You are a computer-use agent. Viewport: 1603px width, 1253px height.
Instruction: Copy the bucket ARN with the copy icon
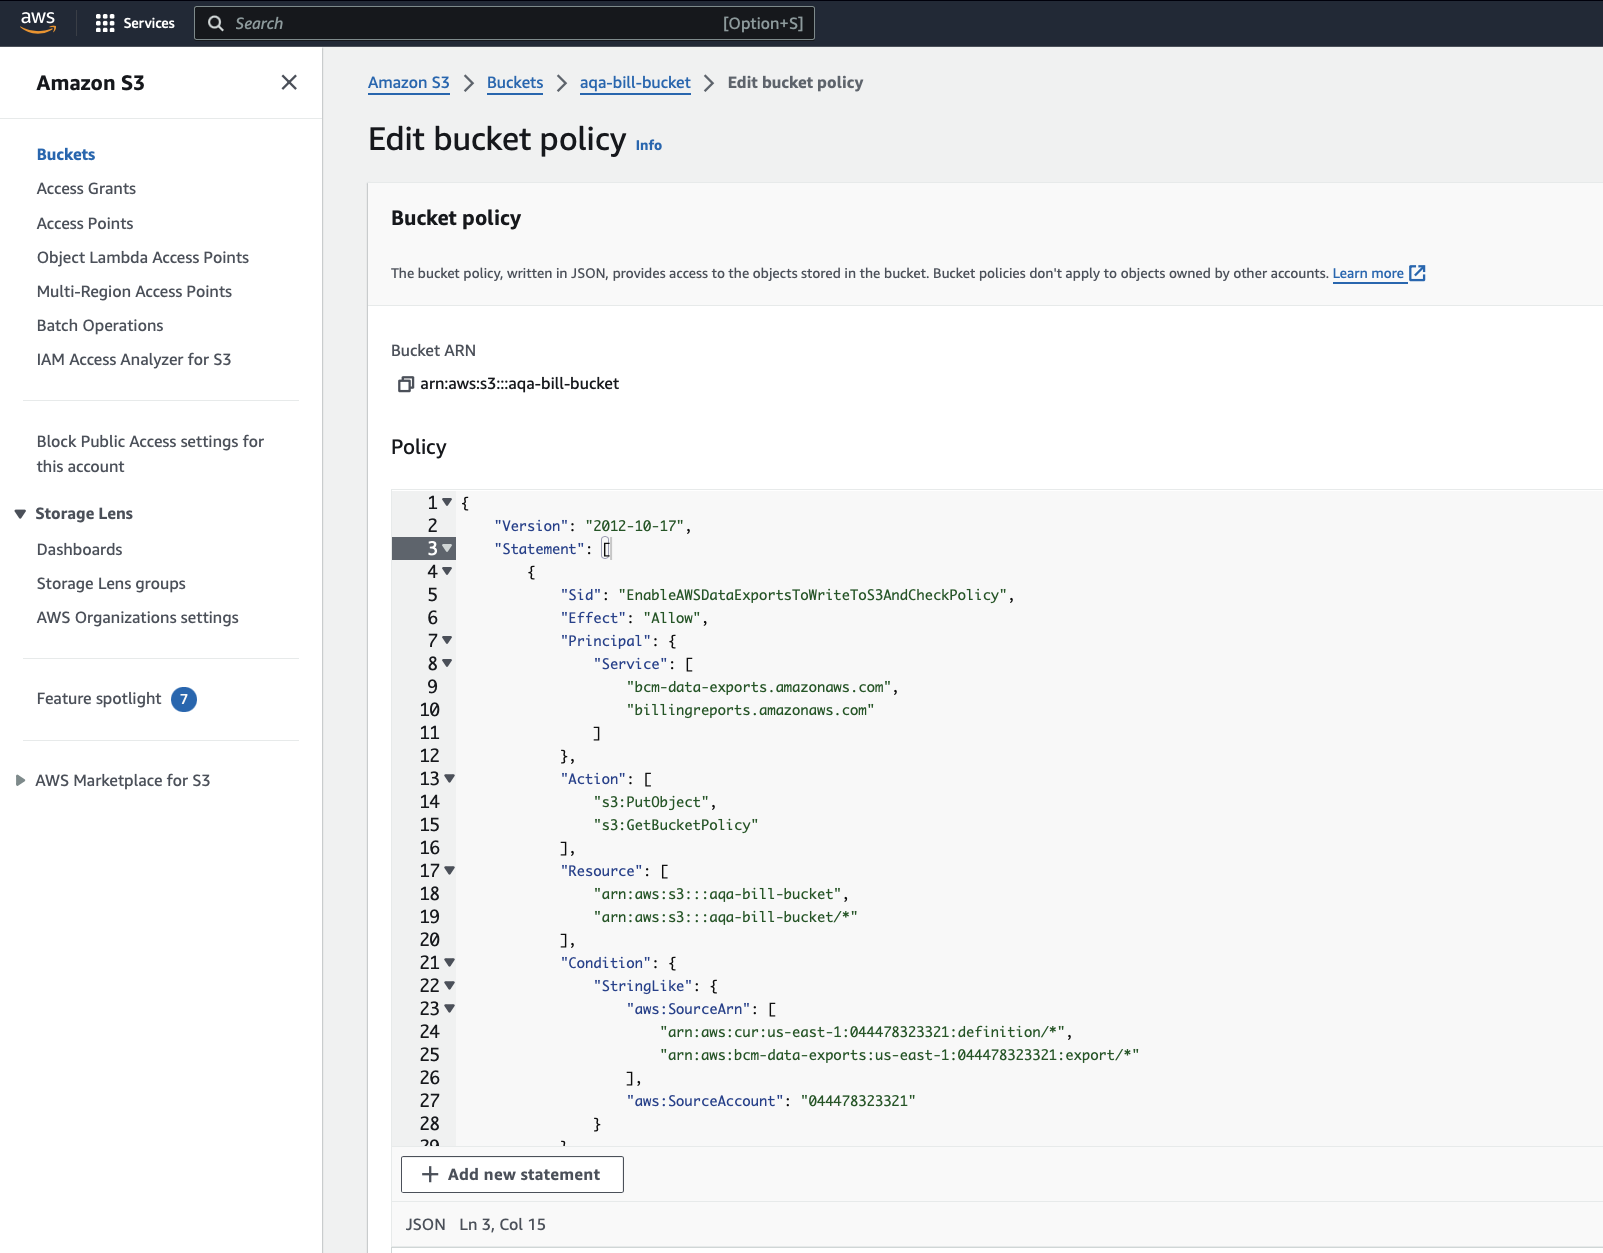pyautogui.click(x=405, y=384)
